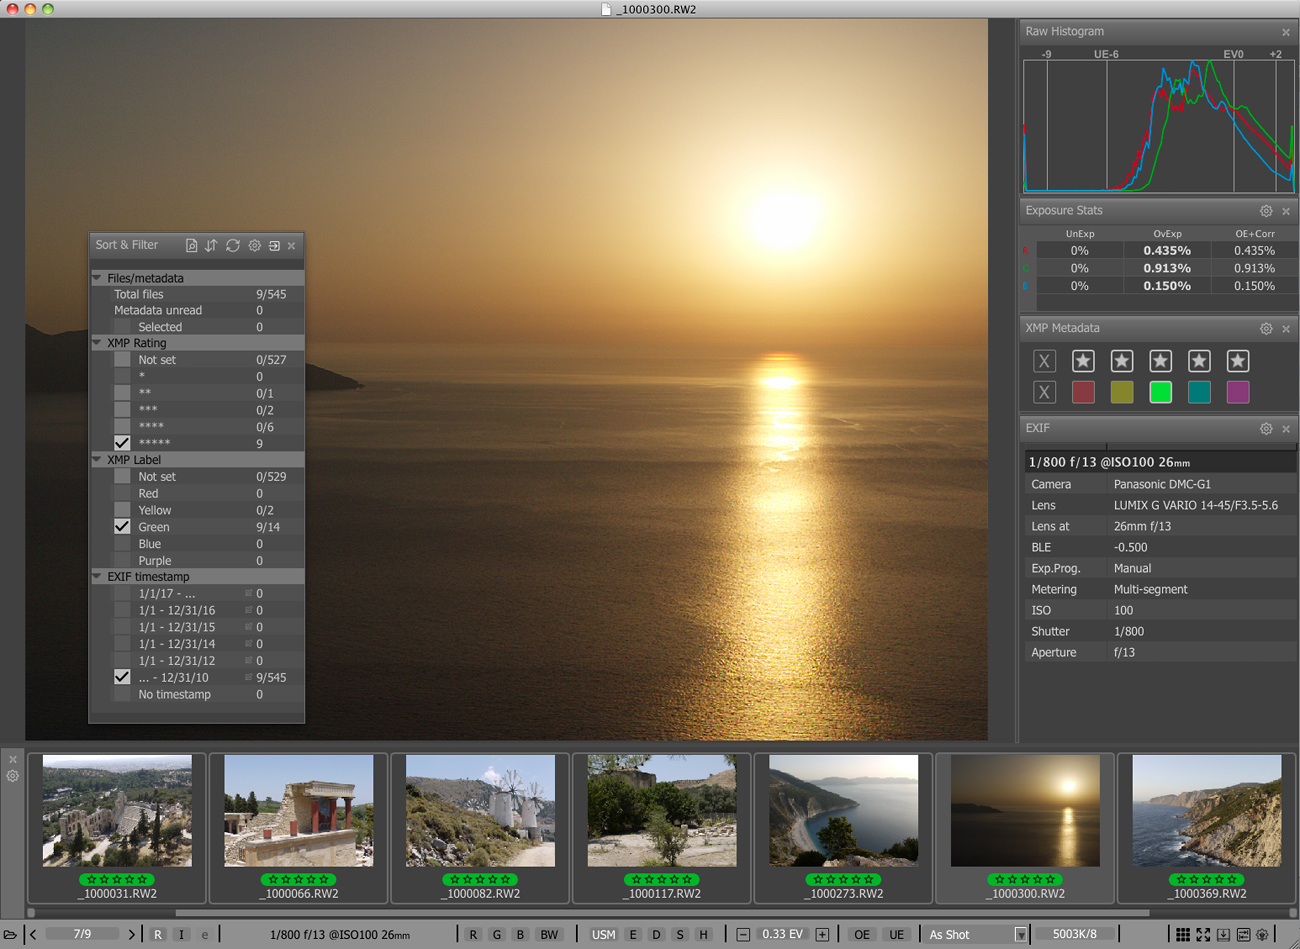Toggle the BW channel view button
This screenshot has height=949, width=1300.
click(x=549, y=934)
